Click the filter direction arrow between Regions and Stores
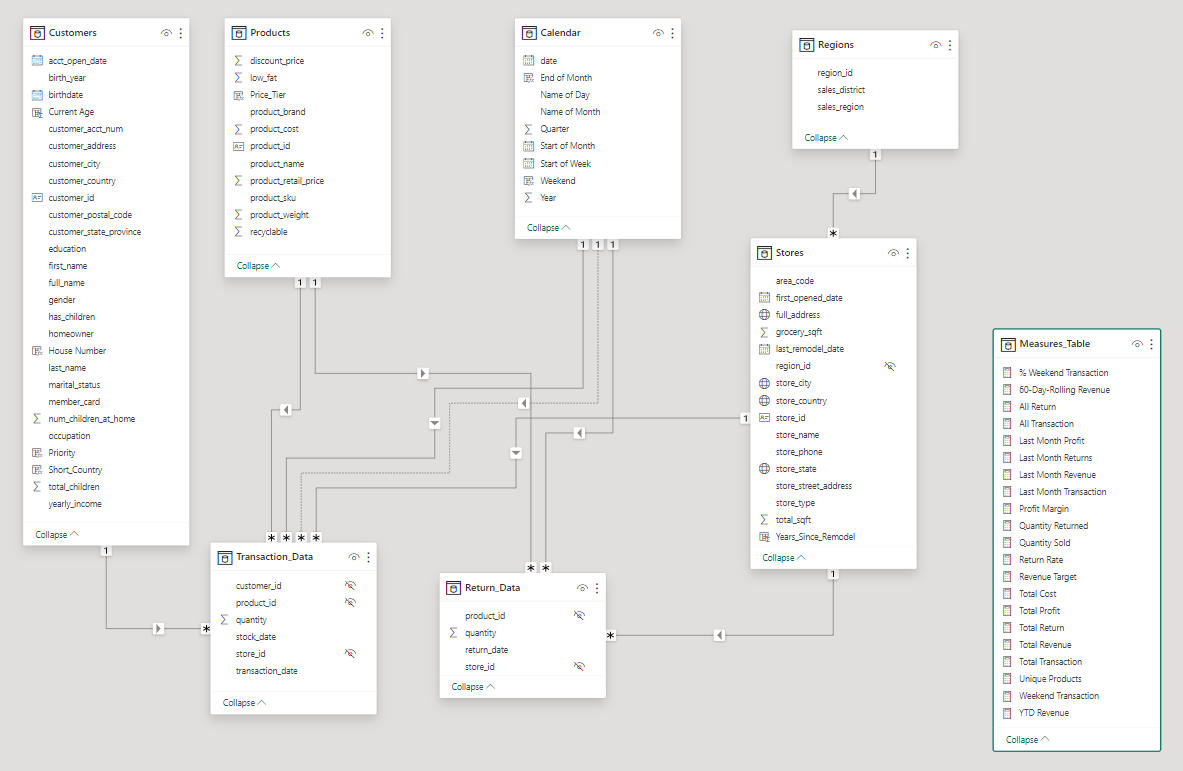Screen dimensions: 1183x771 click(855, 193)
